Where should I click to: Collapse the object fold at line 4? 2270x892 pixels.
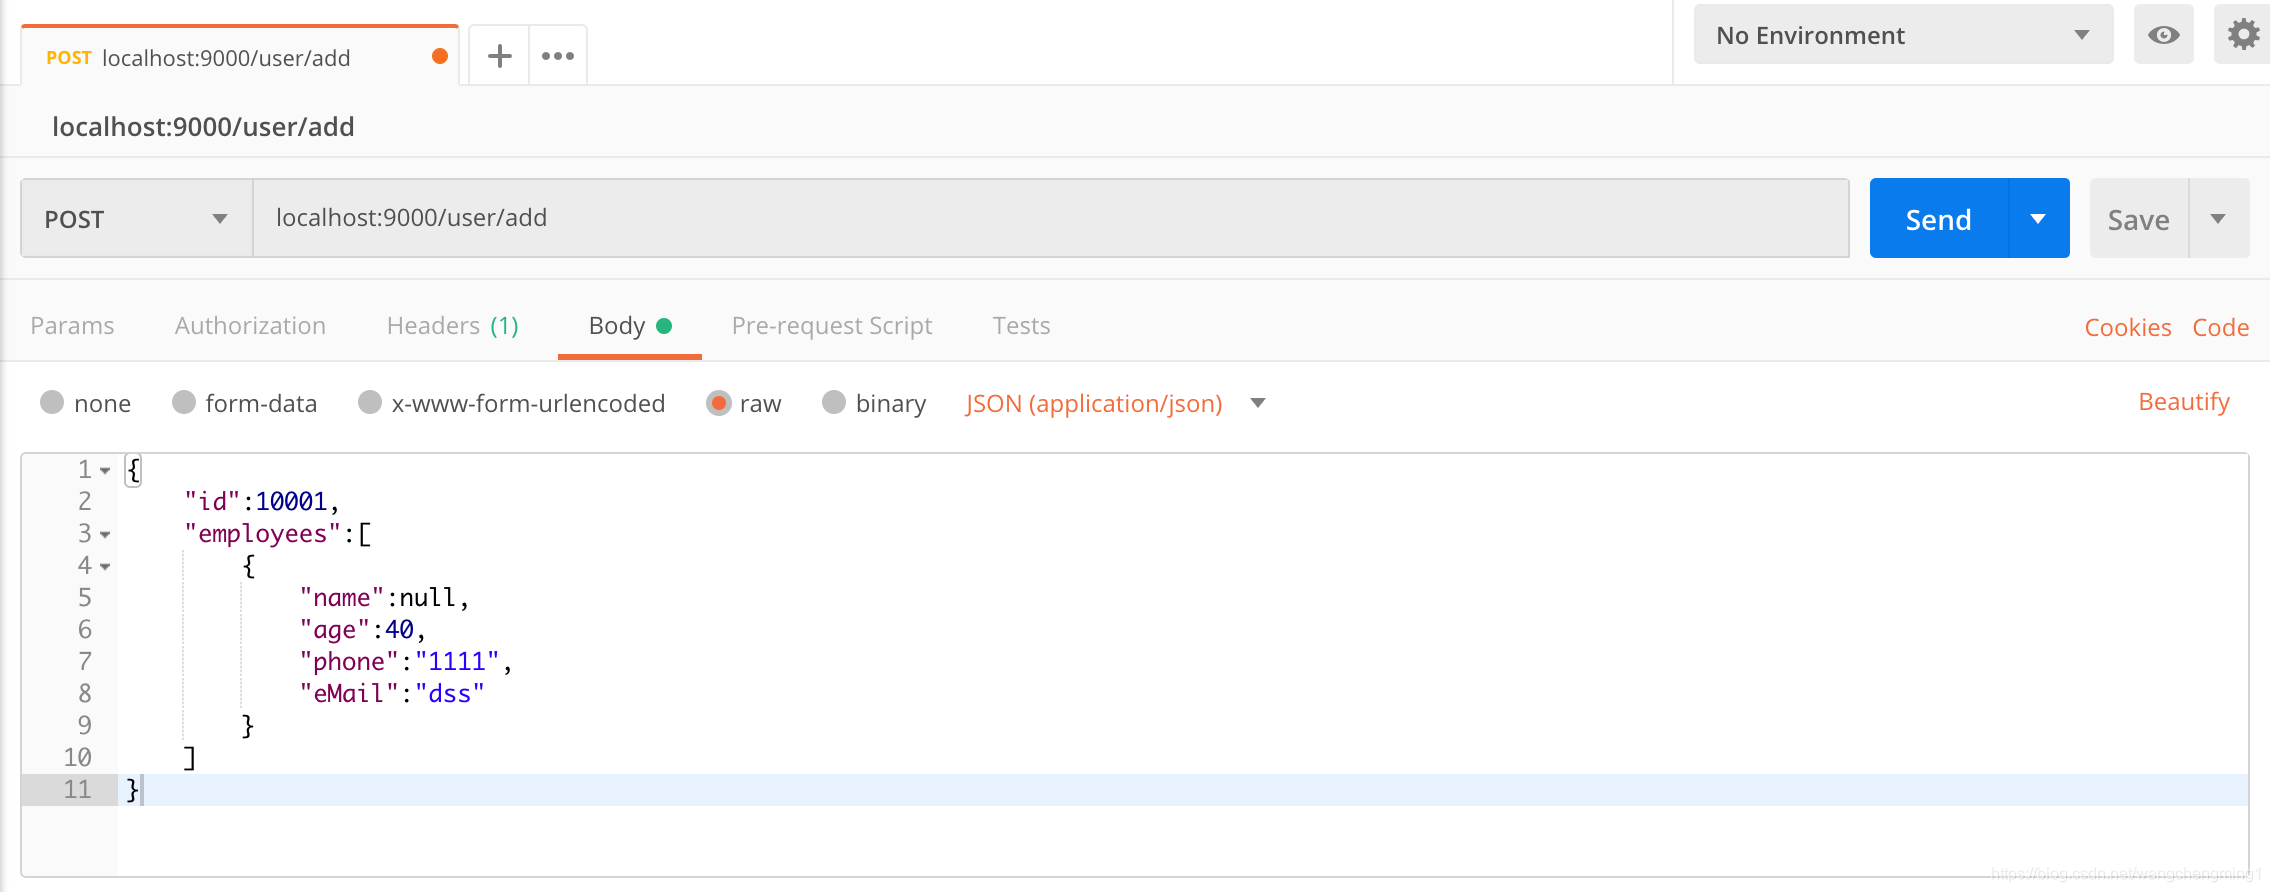pyautogui.click(x=105, y=567)
